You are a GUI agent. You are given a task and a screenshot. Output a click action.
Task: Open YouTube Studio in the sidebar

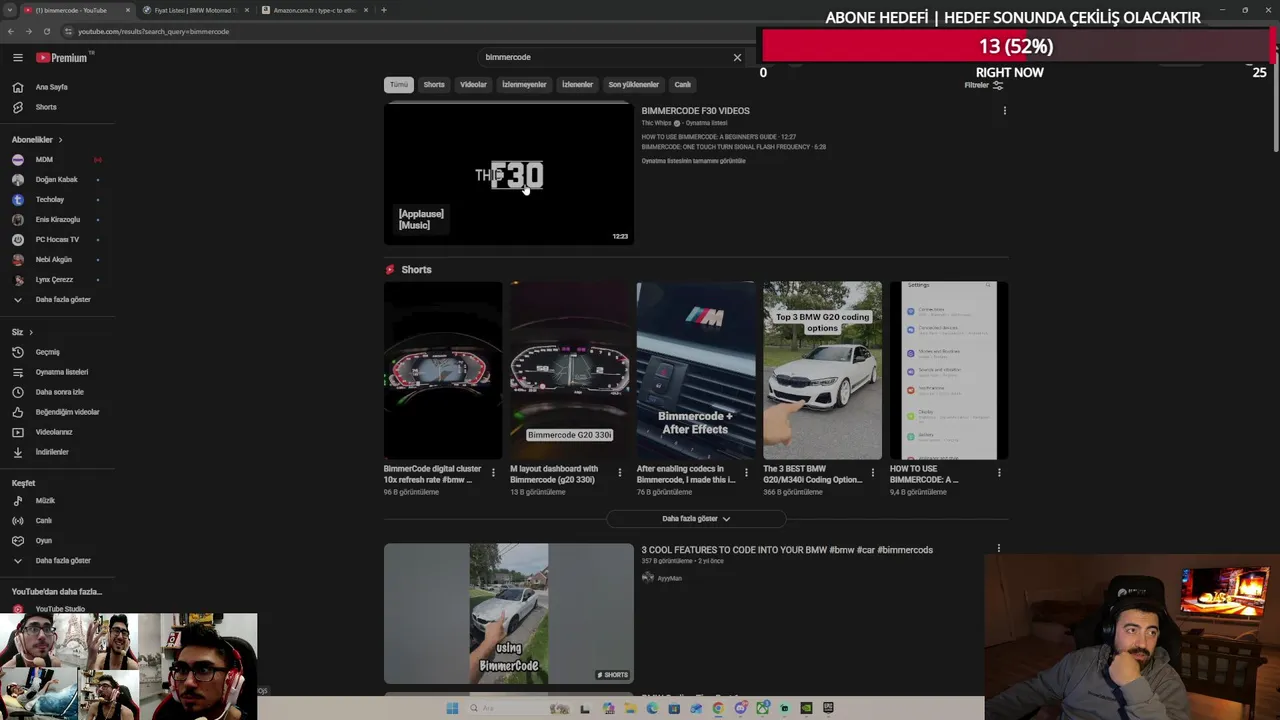tap(60, 609)
